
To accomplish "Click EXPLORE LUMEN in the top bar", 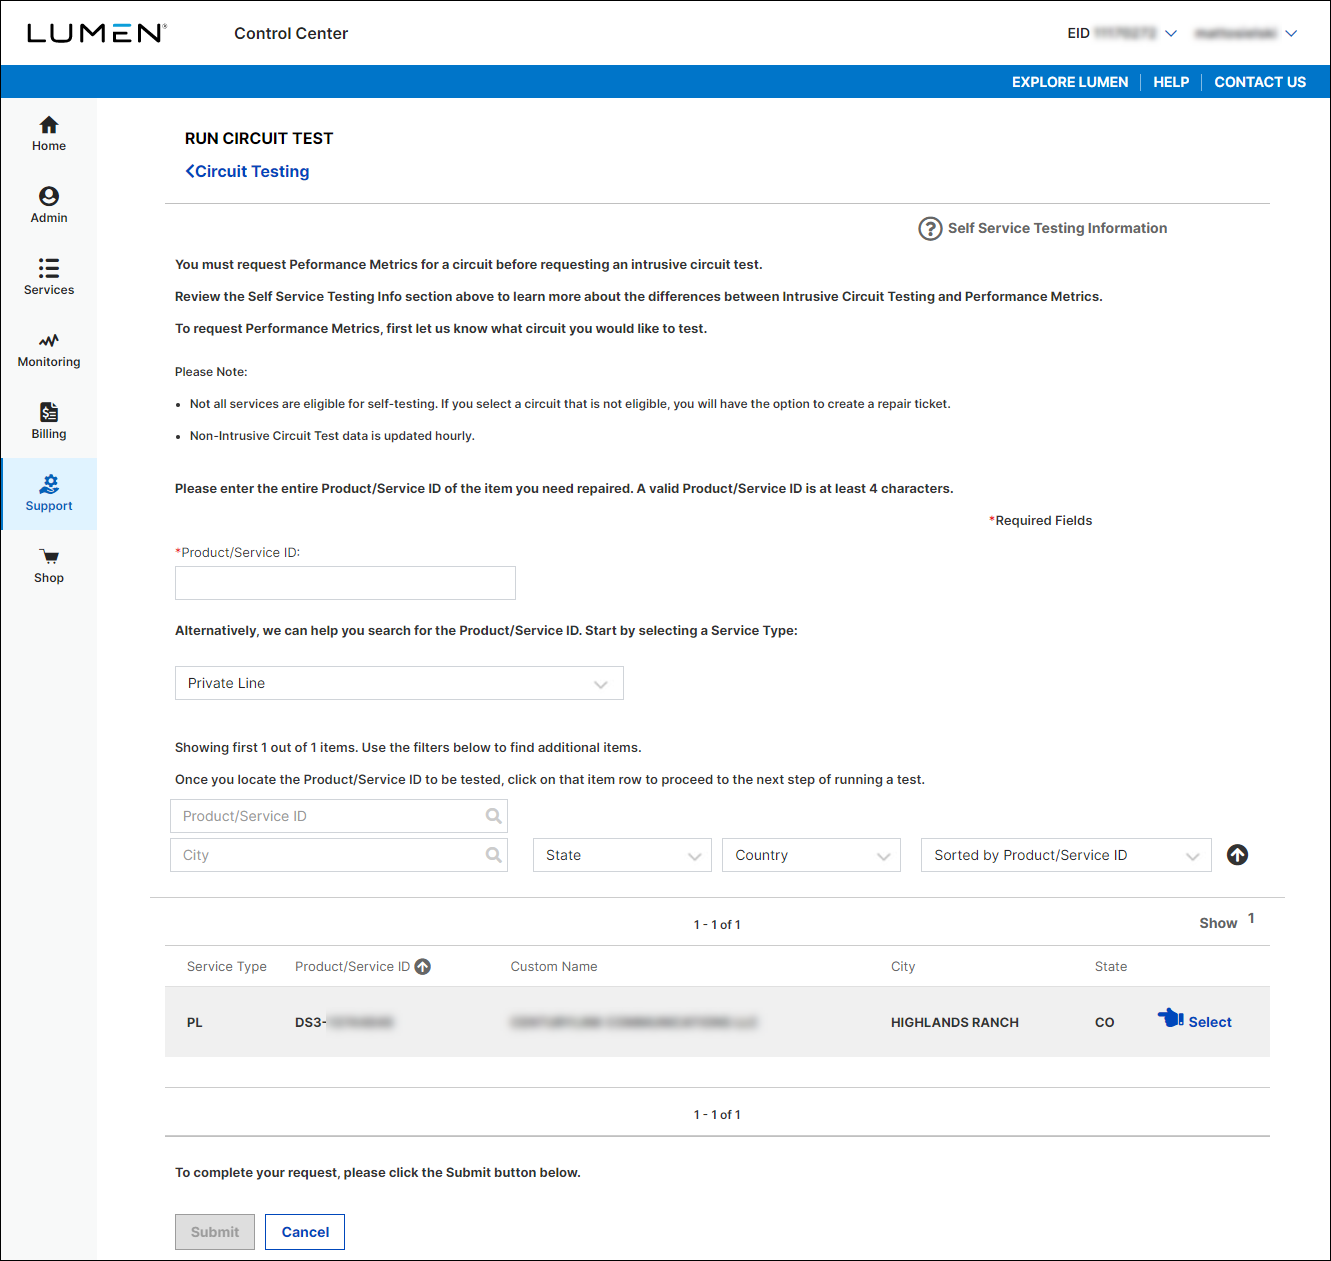I will (1070, 82).
